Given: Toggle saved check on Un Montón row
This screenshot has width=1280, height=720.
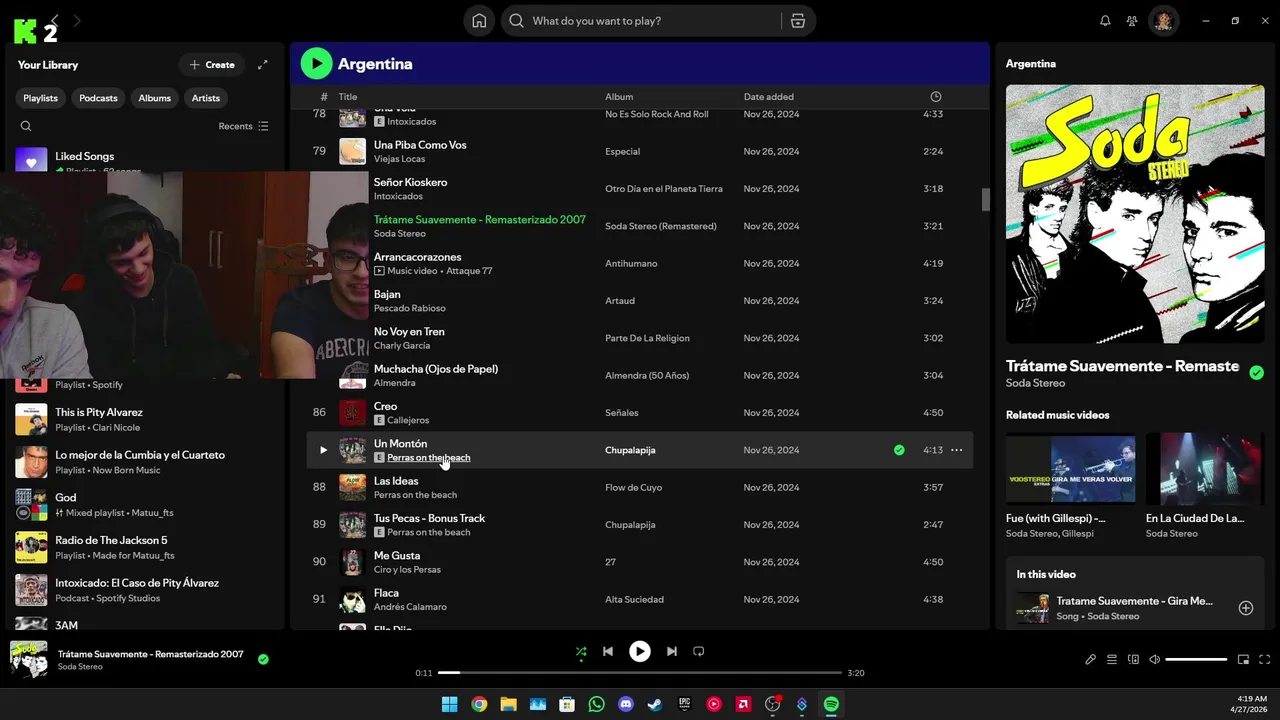Looking at the screenshot, I should coord(899,450).
